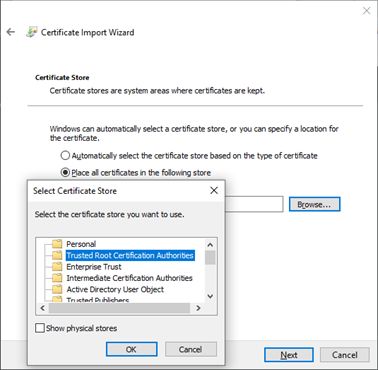Screen dimensions: 378x370
Task: Enable Show physical stores checkbox
Action: click(x=40, y=328)
